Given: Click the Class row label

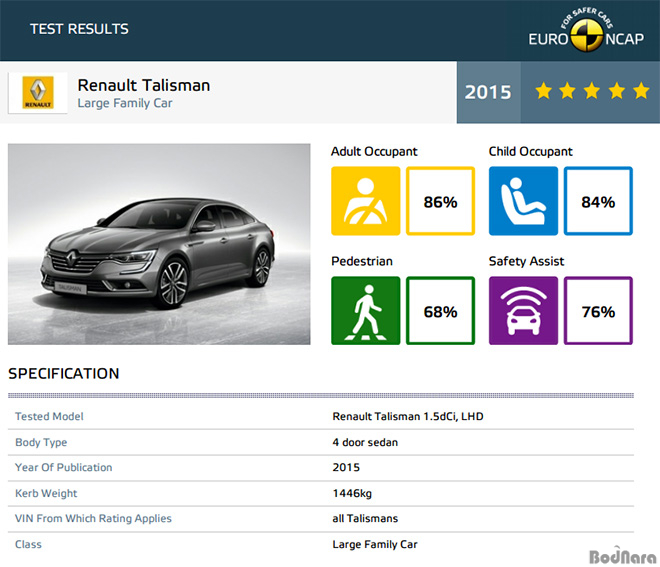Looking at the screenshot, I should click(28, 544).
